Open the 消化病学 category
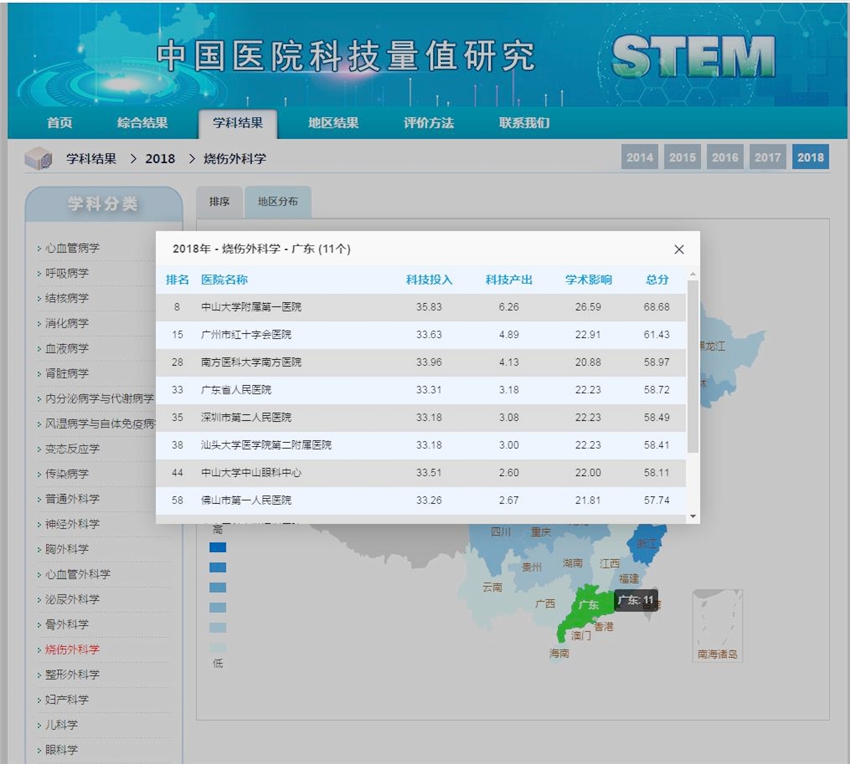The height and width of the screenshot is (764, 850). tap(67, 324)
